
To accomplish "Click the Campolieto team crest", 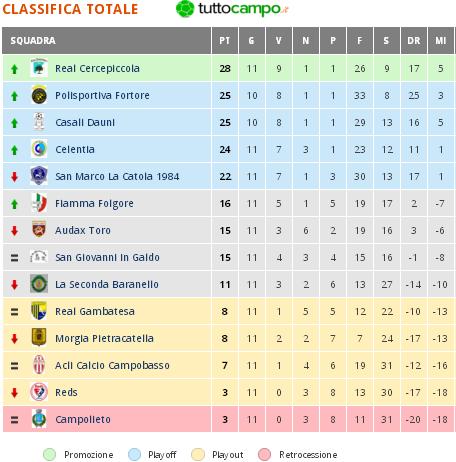I will [x=39, y=419].
